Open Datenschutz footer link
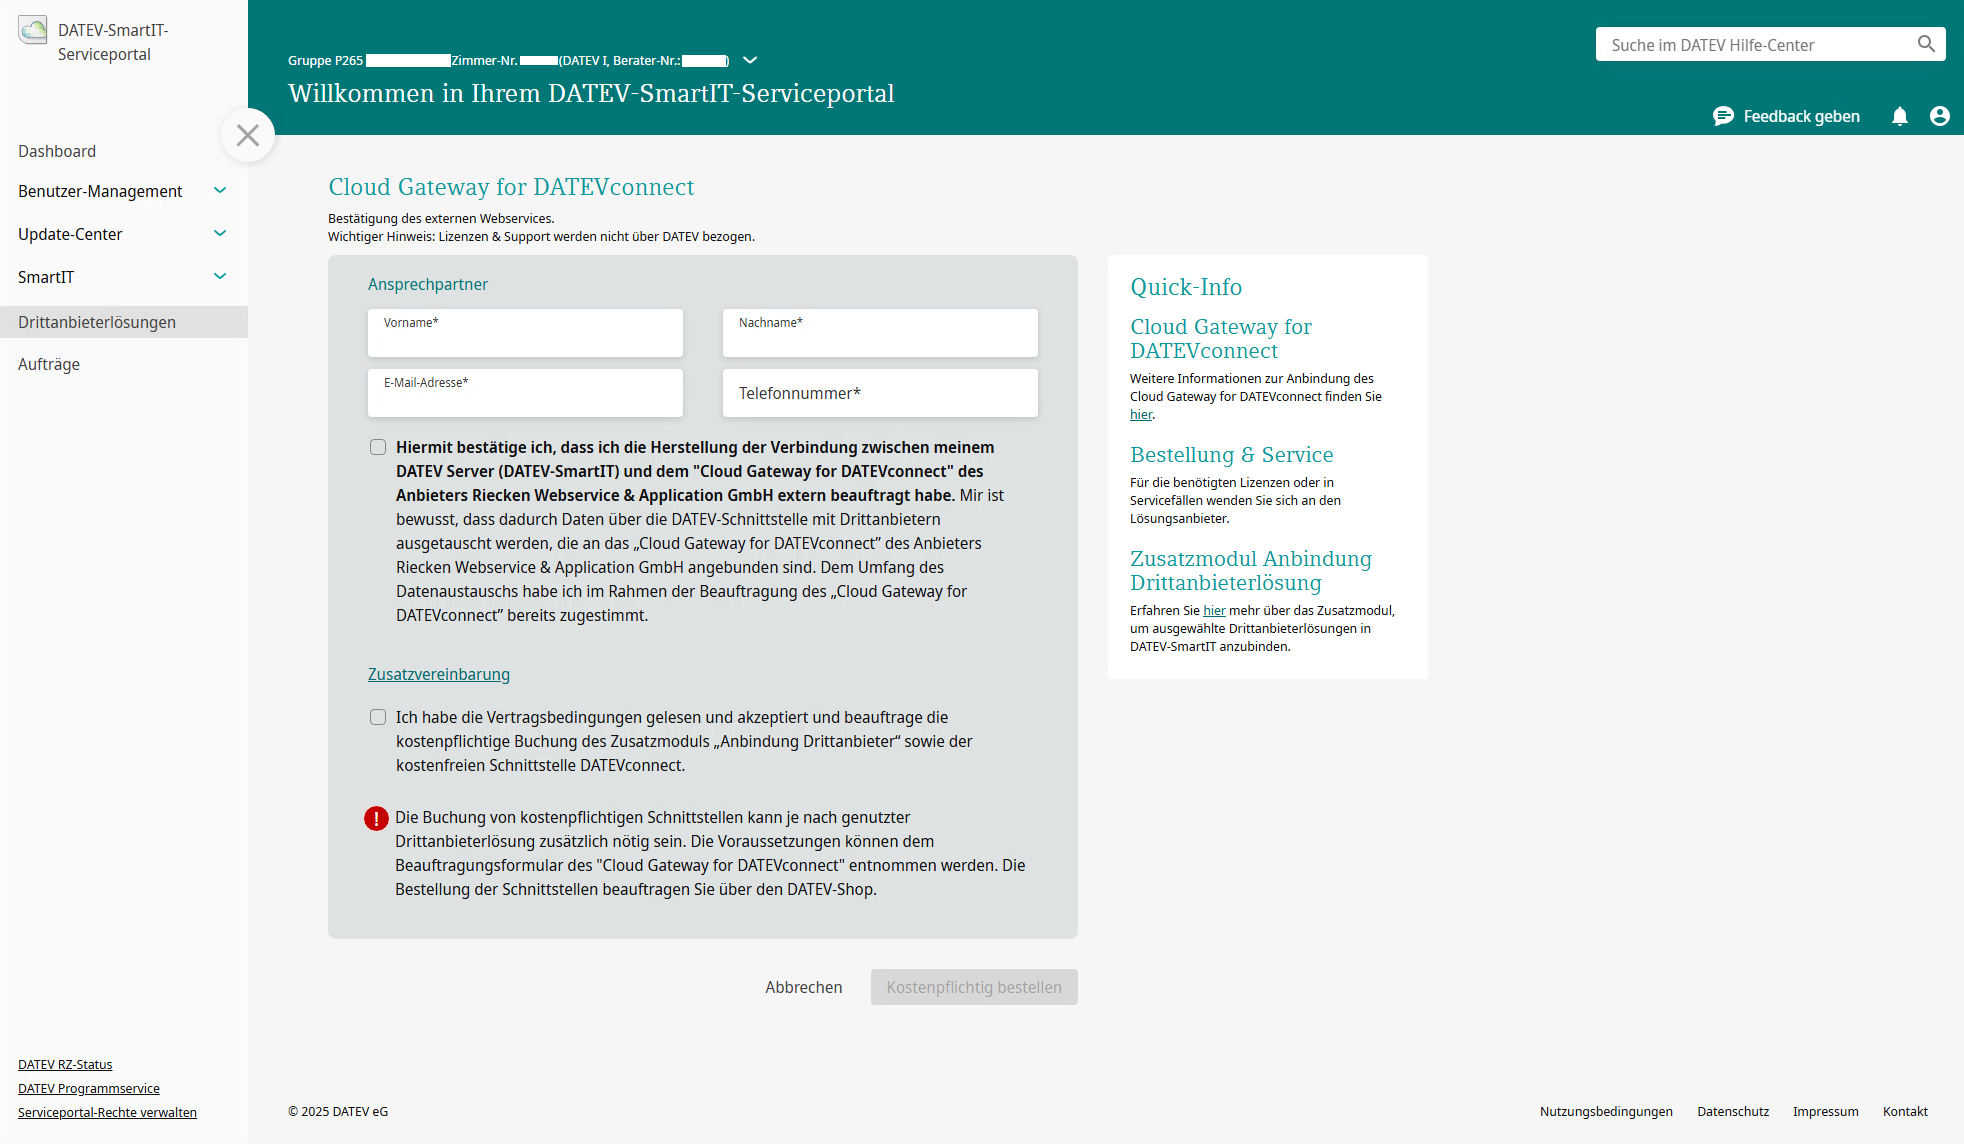The height and width of the screenshot is (1144, 1964). pyautogui.click(x=1733, y=1111)
